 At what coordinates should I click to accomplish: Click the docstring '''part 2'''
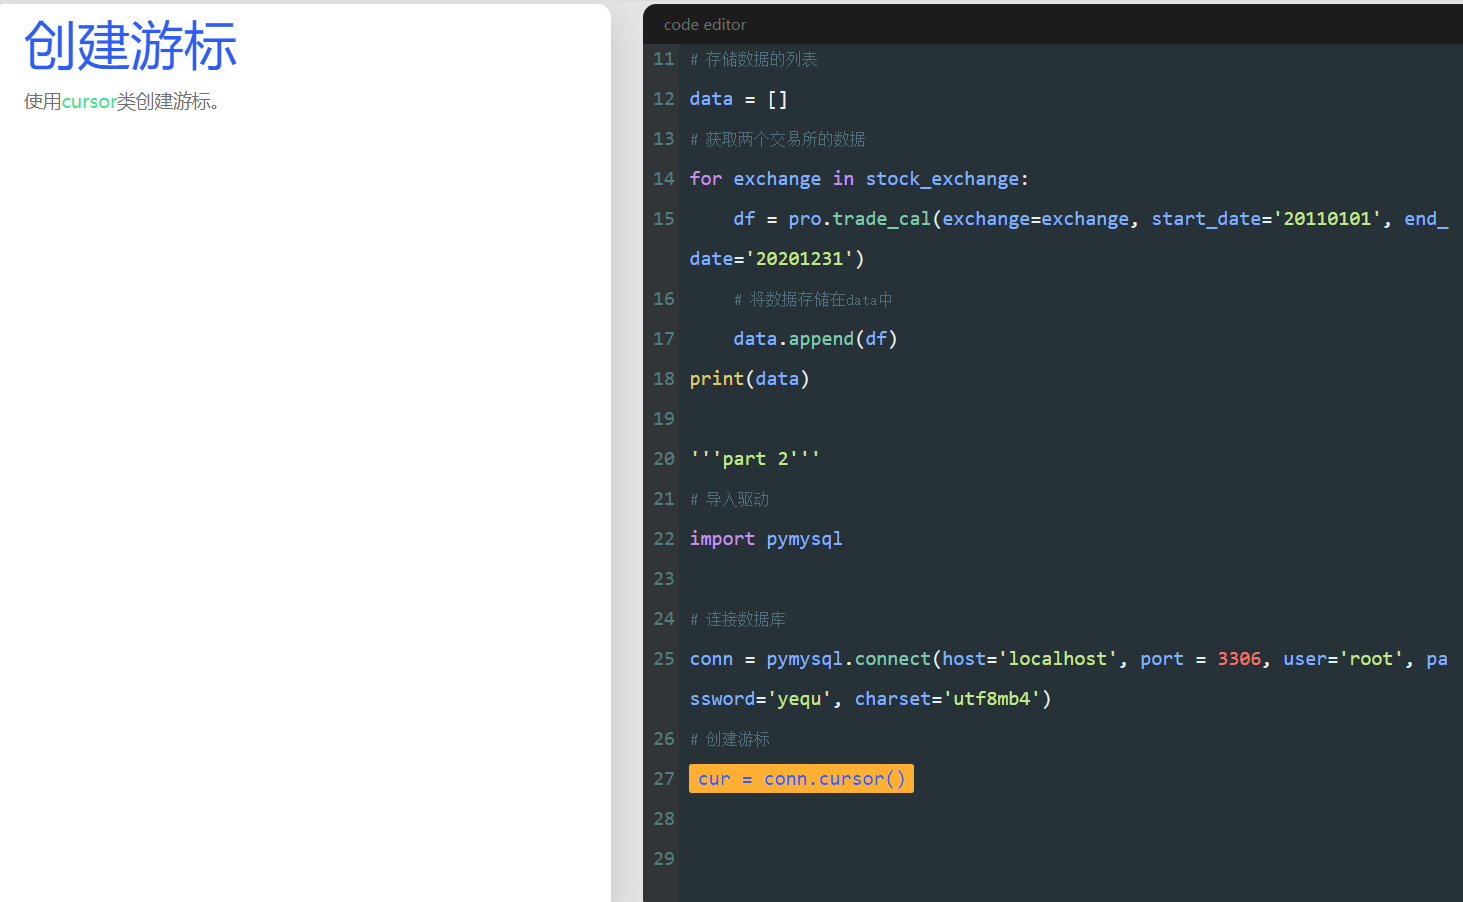755,459
